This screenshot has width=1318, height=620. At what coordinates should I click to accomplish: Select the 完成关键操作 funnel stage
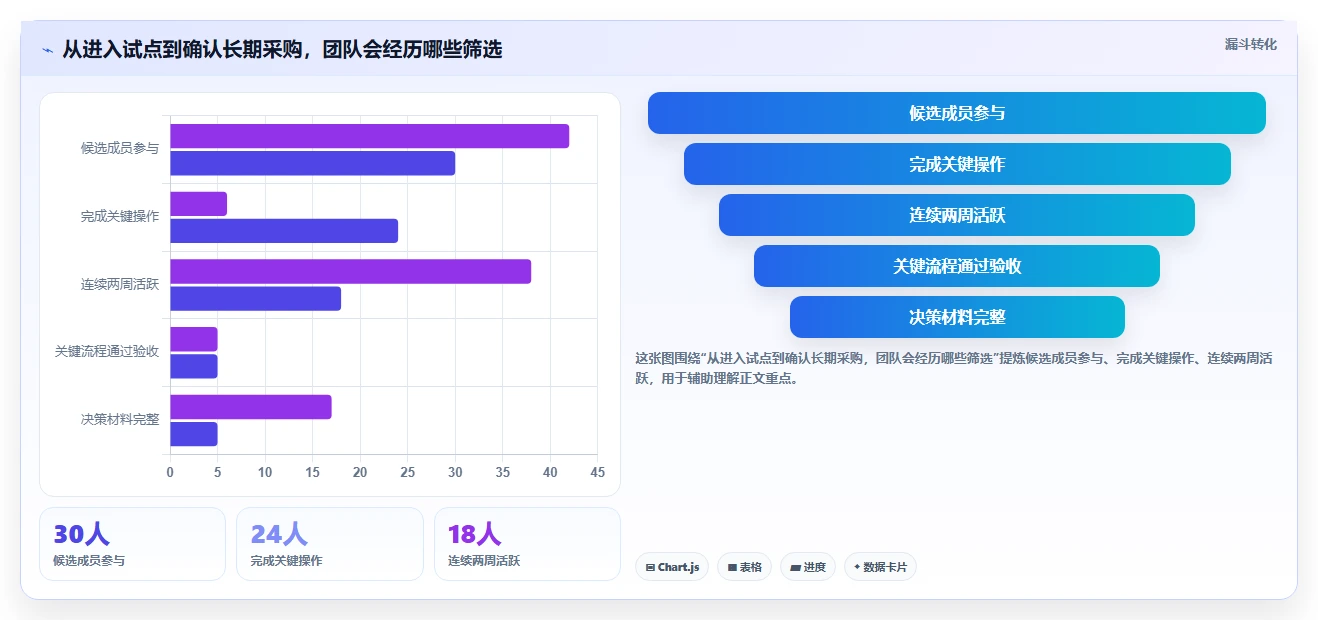(957, 164)
